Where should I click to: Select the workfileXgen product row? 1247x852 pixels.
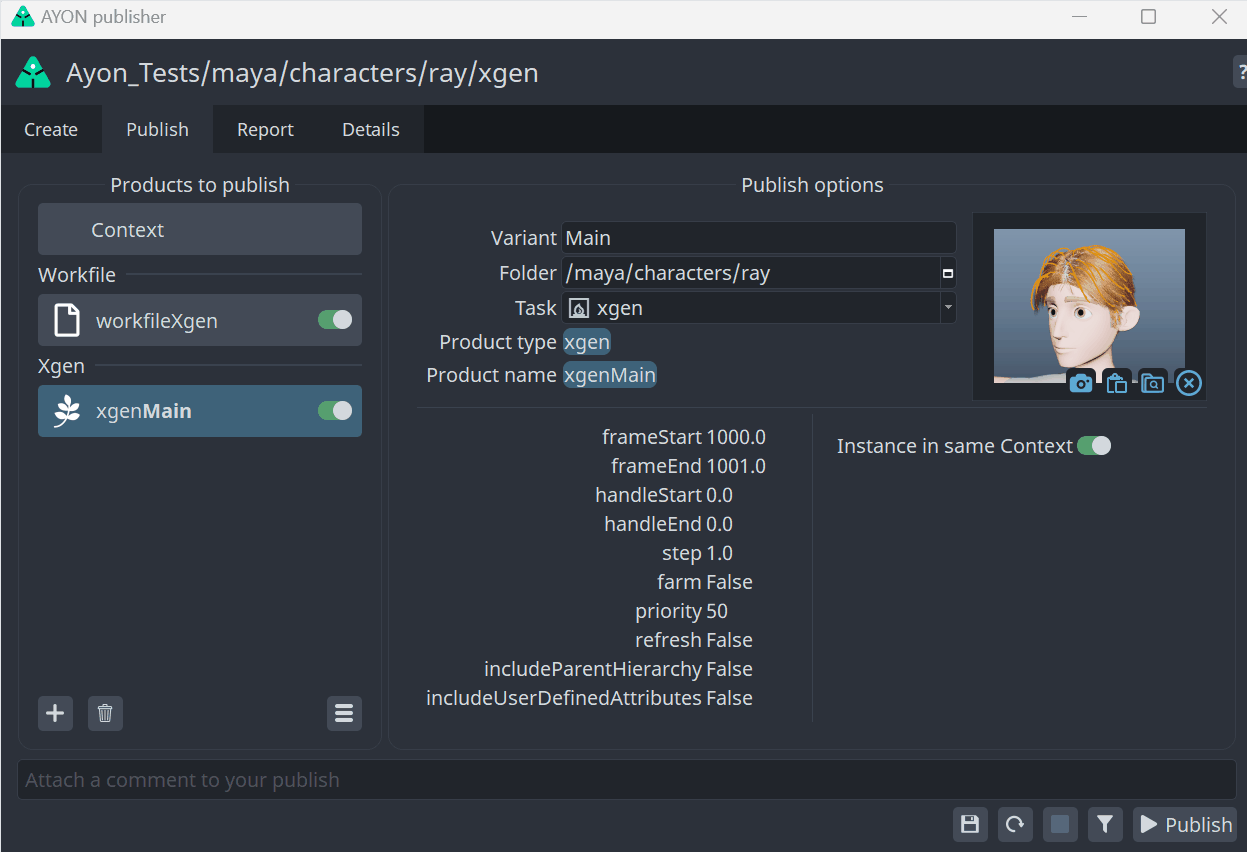point(200,320)
